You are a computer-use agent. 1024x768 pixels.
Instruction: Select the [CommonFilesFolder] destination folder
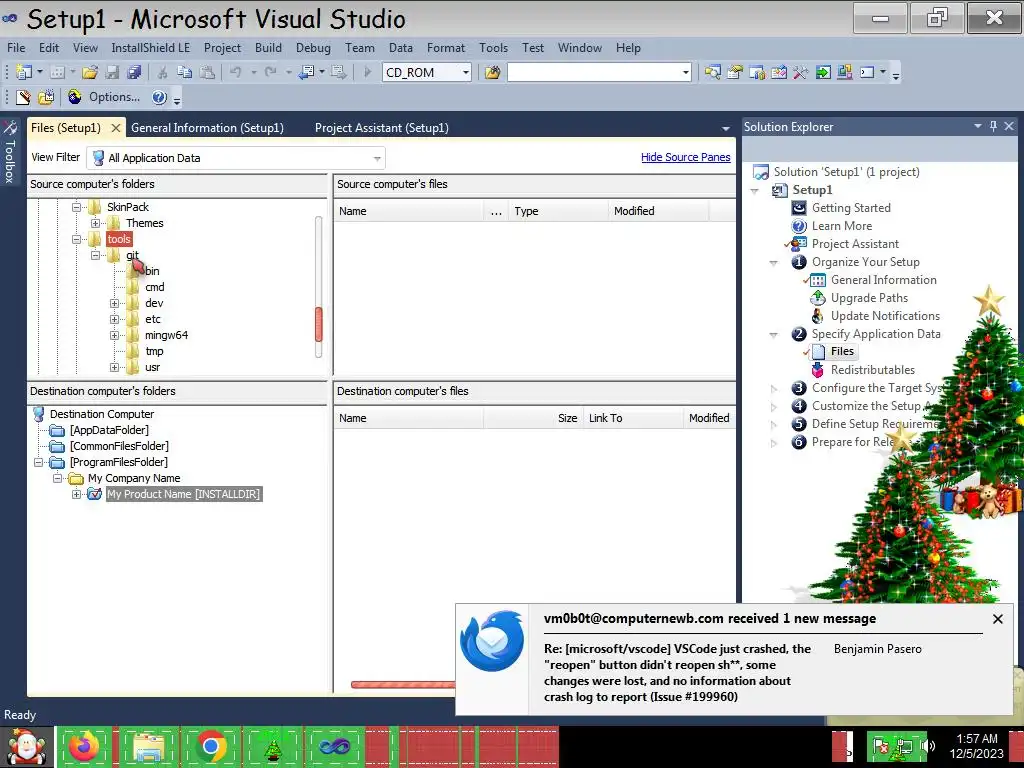tap(119, 446)
